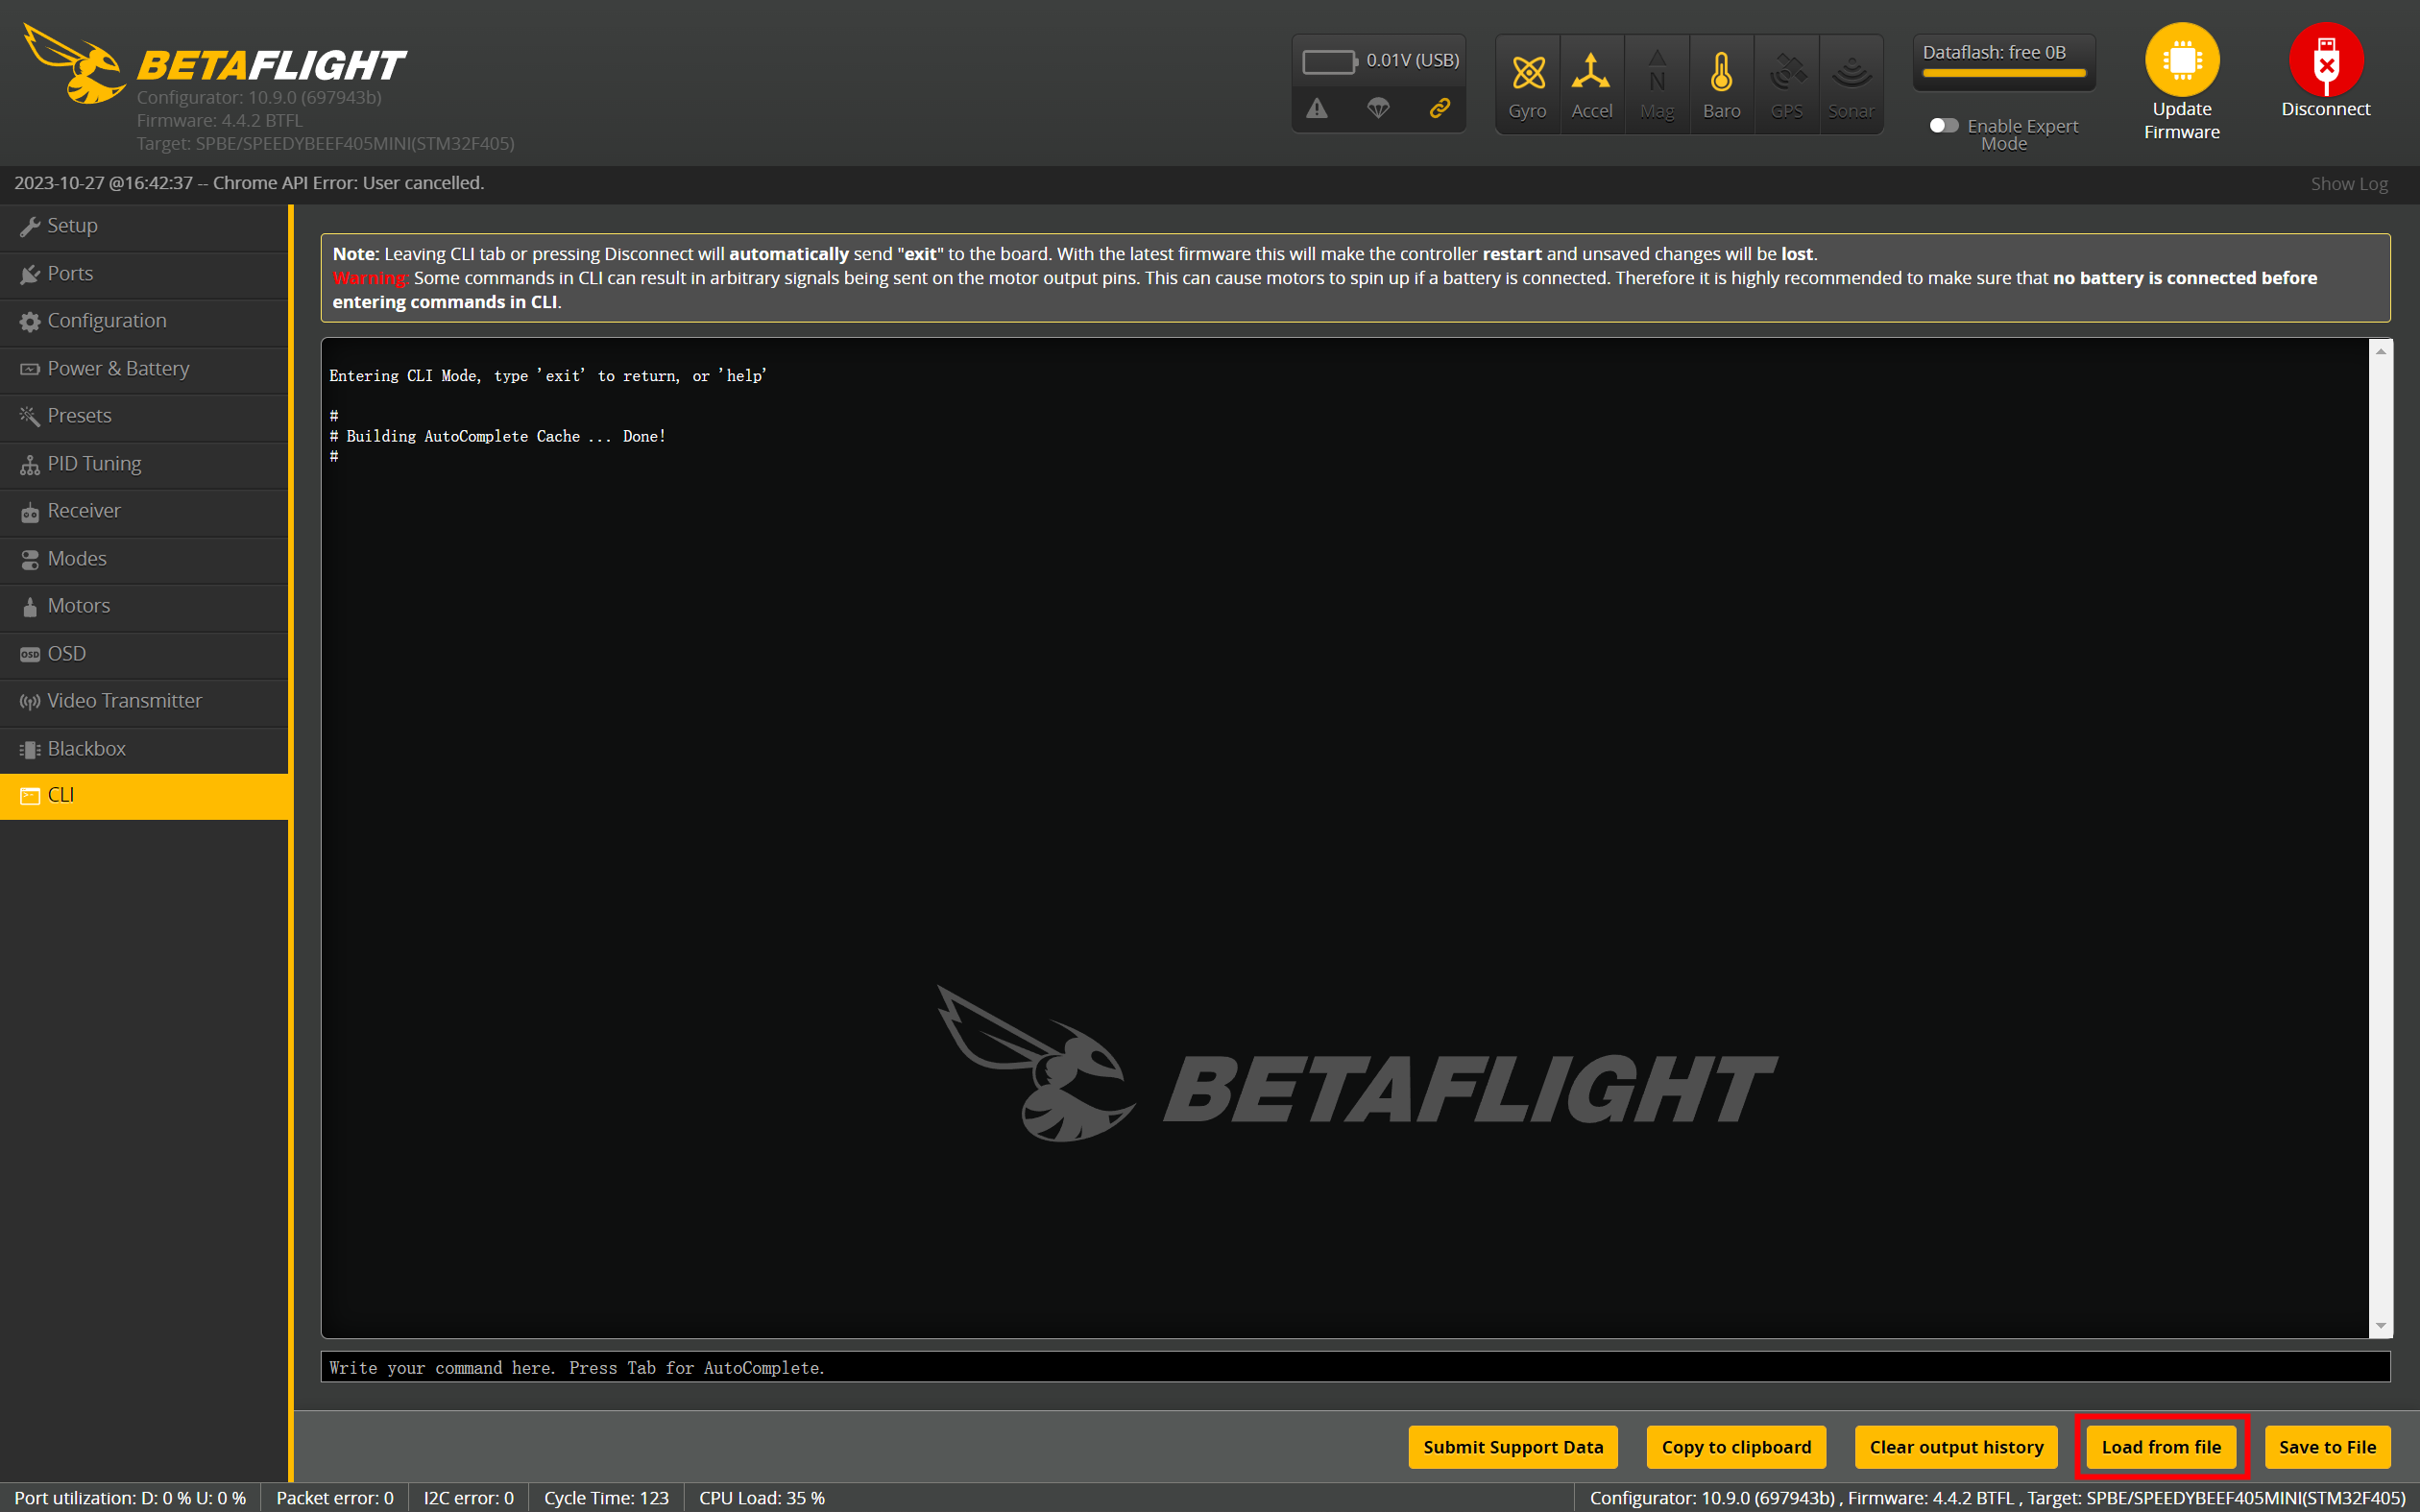The height and width of the screenshot is (1512, 2420).
Task: Click the 'Packet error: 0' status text
Action: click(x=335, y=1498)
